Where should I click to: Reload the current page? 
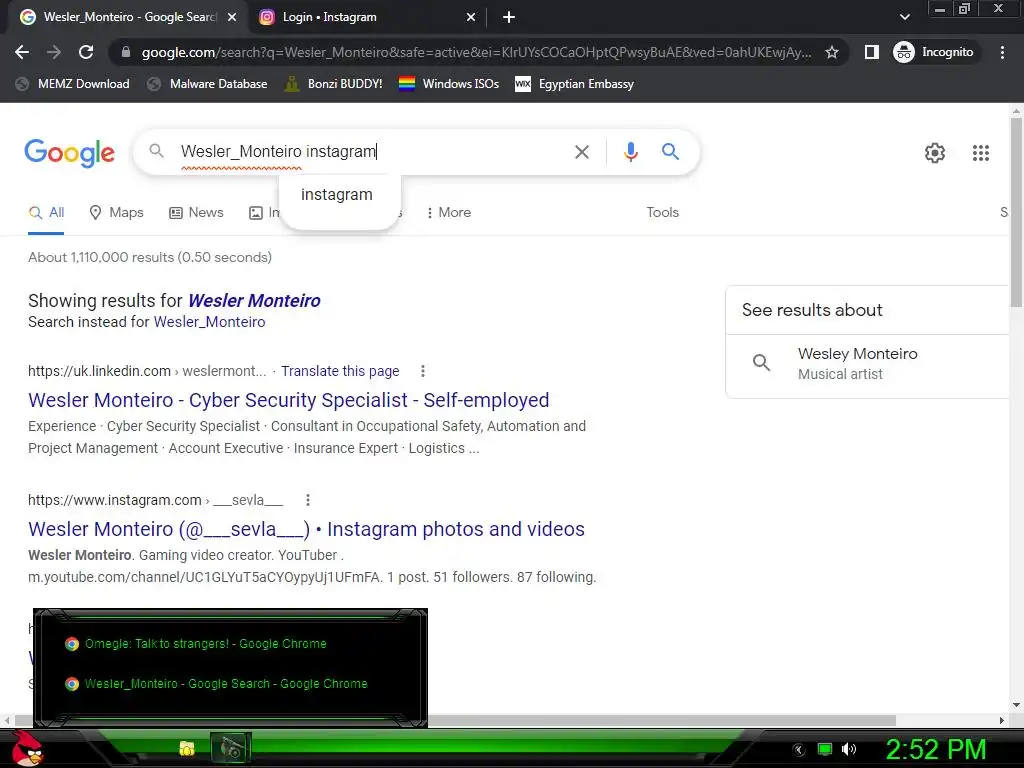[86, 52]
